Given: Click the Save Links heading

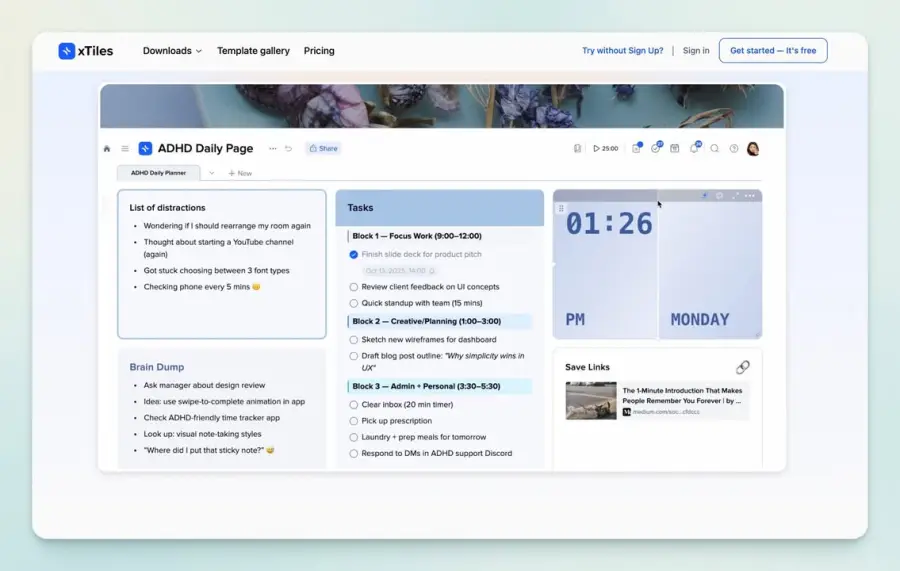Looking at the screenshot, I should click(x=587, y=367).
